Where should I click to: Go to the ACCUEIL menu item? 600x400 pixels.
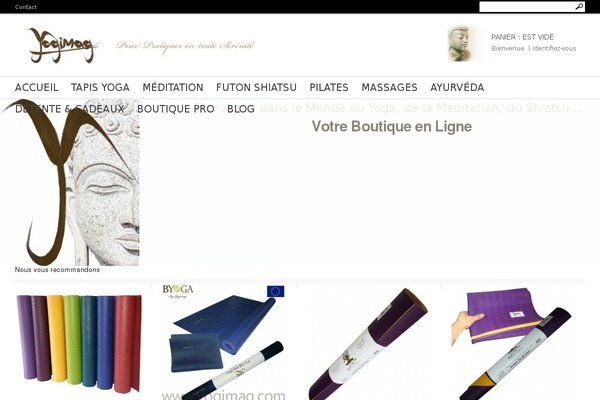tap(37, 87)
